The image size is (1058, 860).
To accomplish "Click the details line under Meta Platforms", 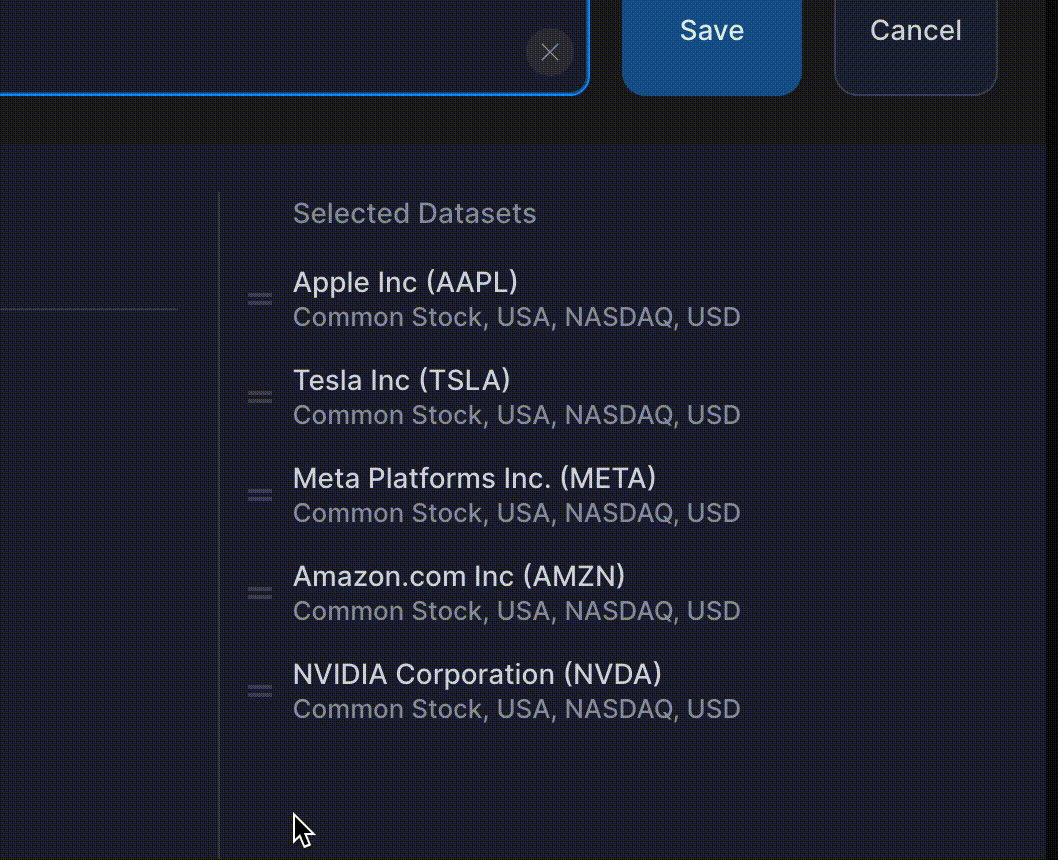I will point(517,513).
